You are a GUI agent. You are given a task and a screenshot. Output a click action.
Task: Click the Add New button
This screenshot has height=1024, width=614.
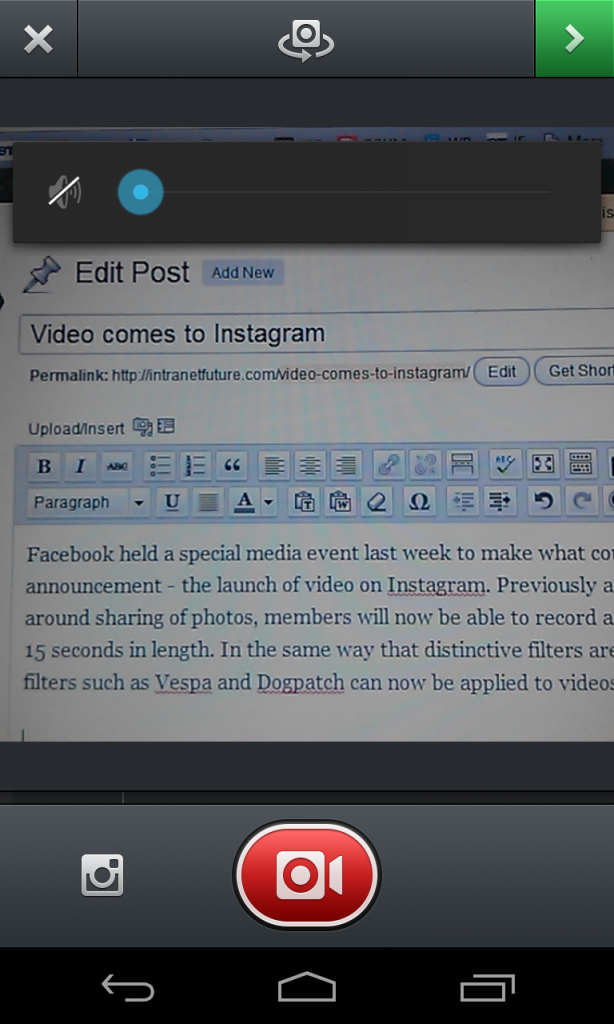243,273
